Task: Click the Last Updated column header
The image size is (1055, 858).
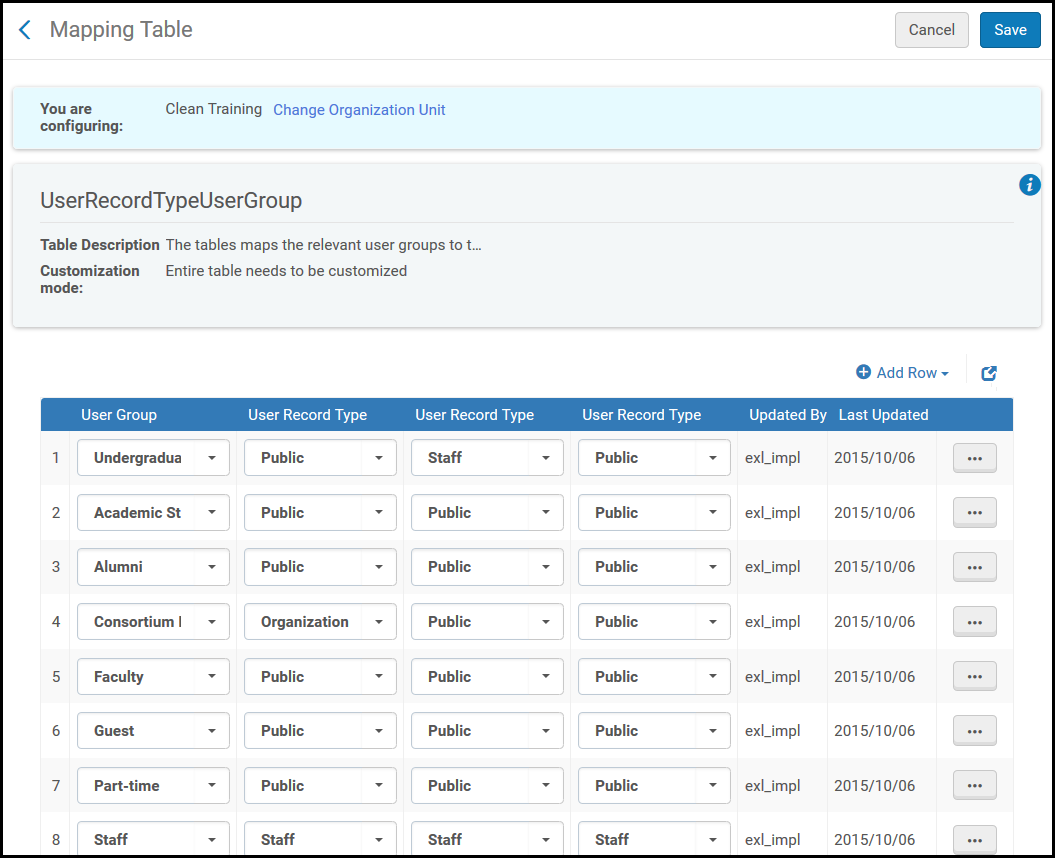Action: [x=883, y=415]
